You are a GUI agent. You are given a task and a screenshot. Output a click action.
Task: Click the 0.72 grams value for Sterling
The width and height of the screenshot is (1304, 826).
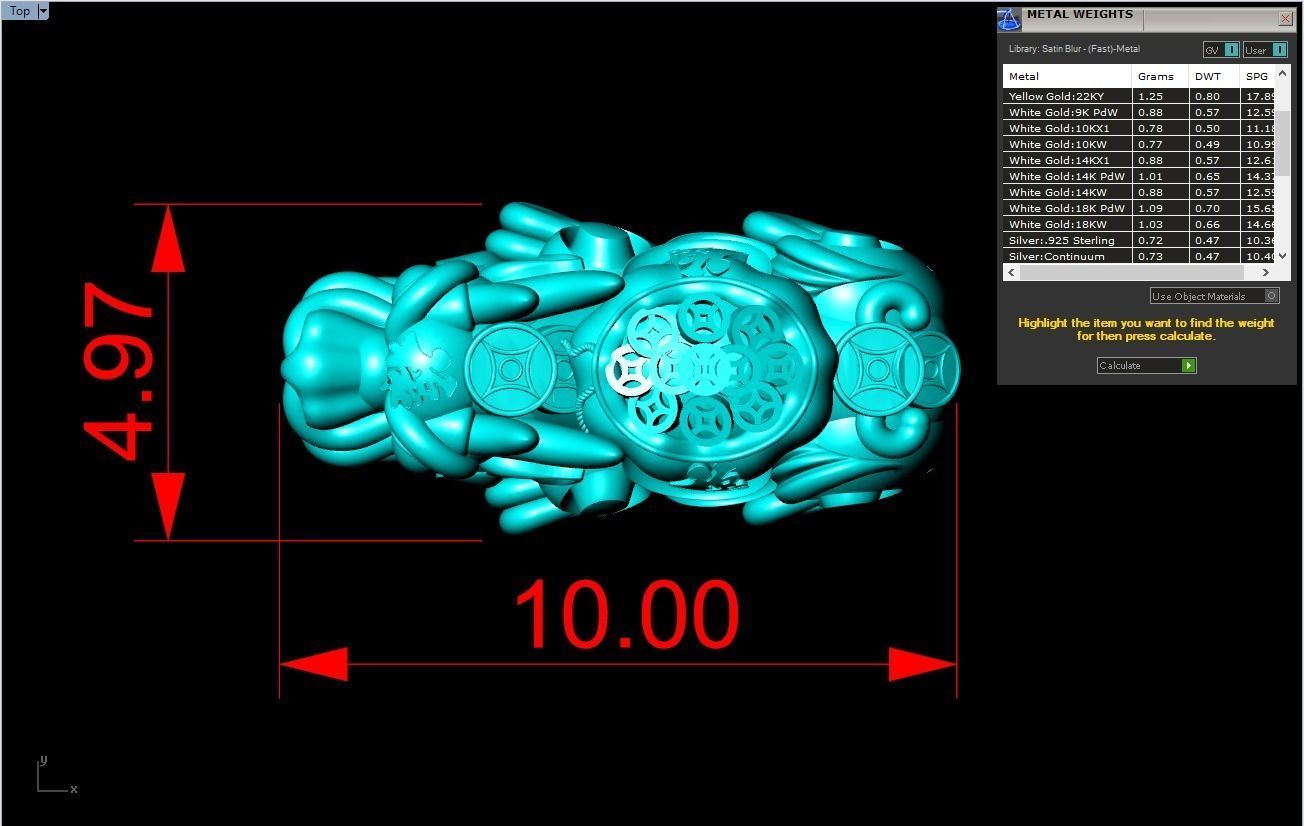coord(1150,240)
